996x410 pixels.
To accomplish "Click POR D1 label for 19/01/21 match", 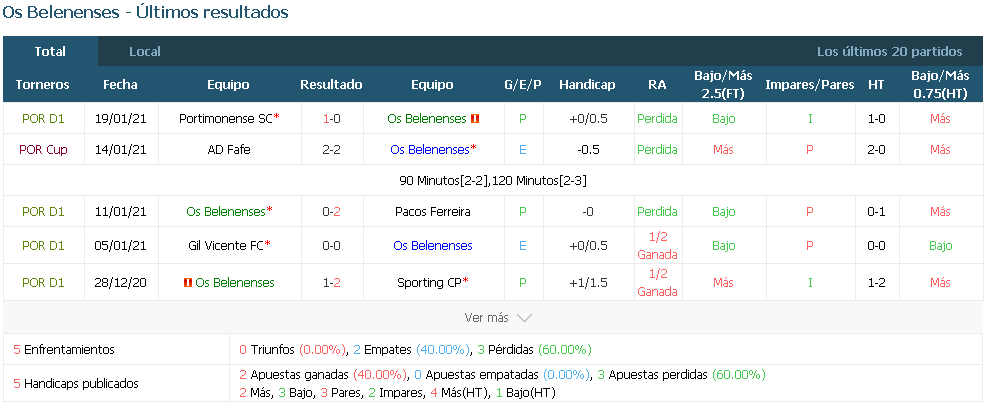I will pyautogui.click(x=43, y=119).
